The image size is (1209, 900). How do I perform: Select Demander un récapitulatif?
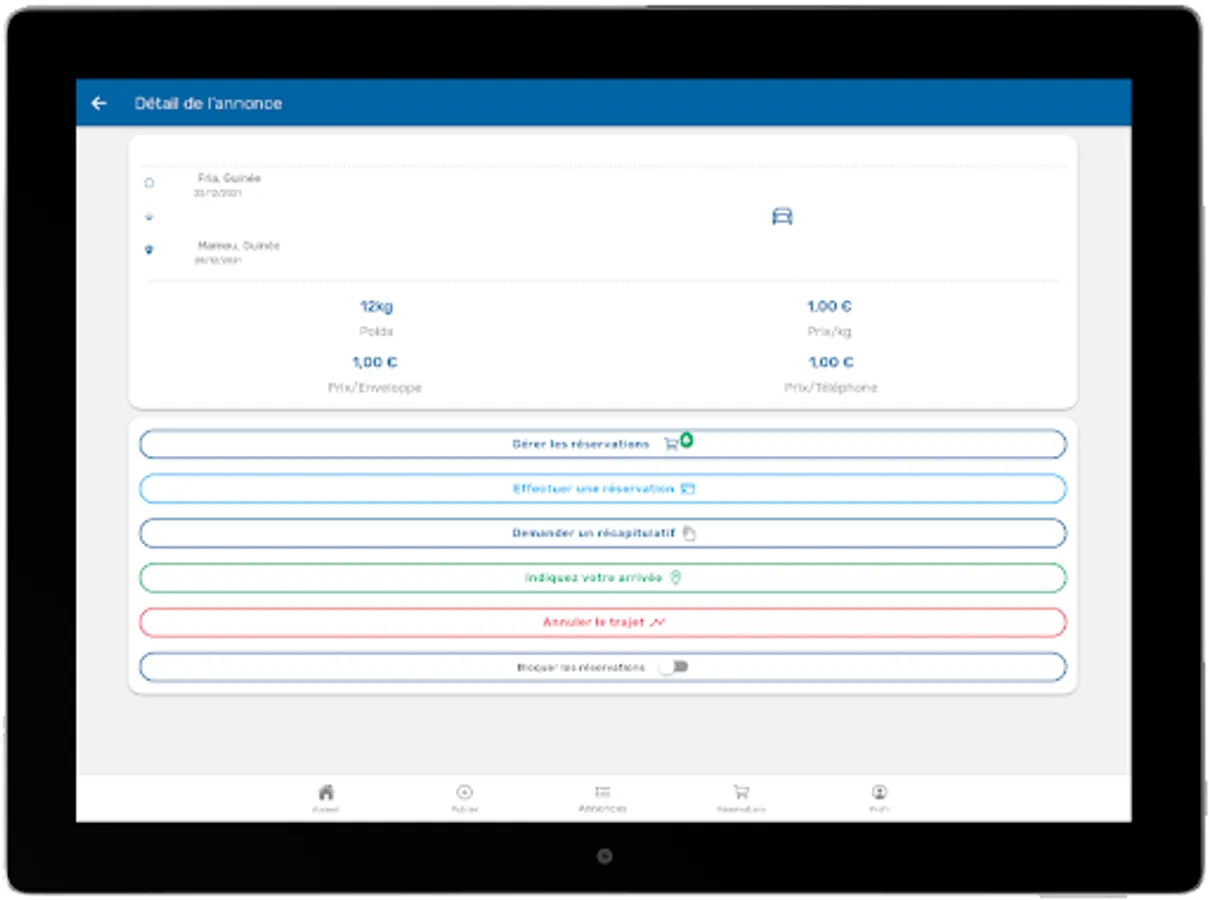603,533
